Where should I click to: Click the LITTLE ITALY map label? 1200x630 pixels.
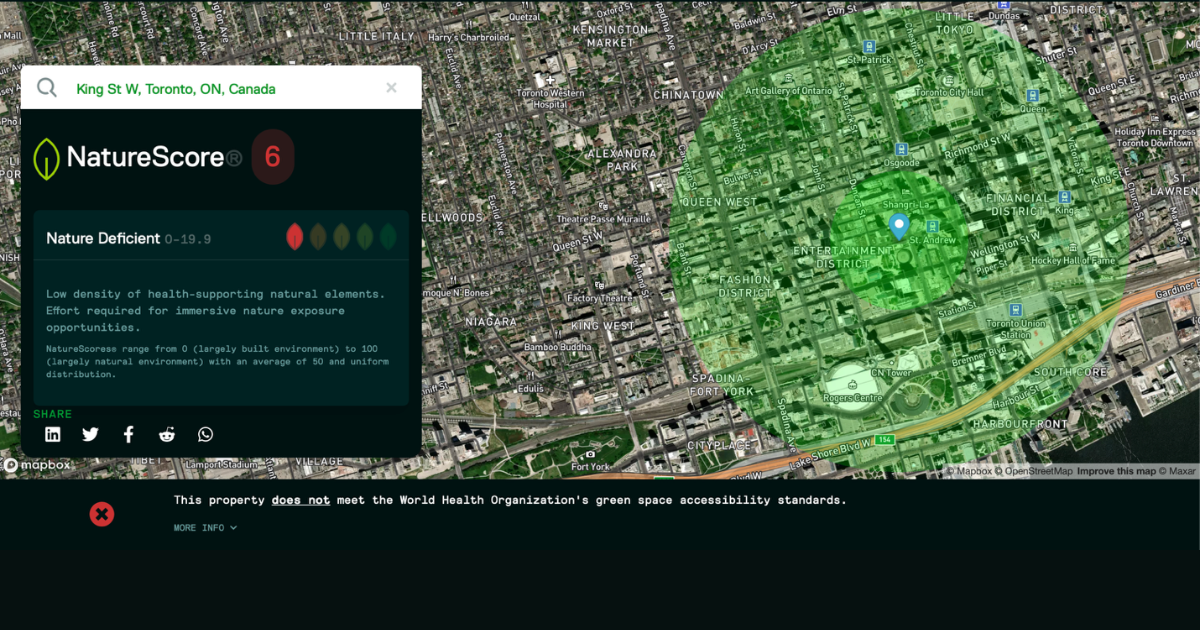click(x=376, y=36)
